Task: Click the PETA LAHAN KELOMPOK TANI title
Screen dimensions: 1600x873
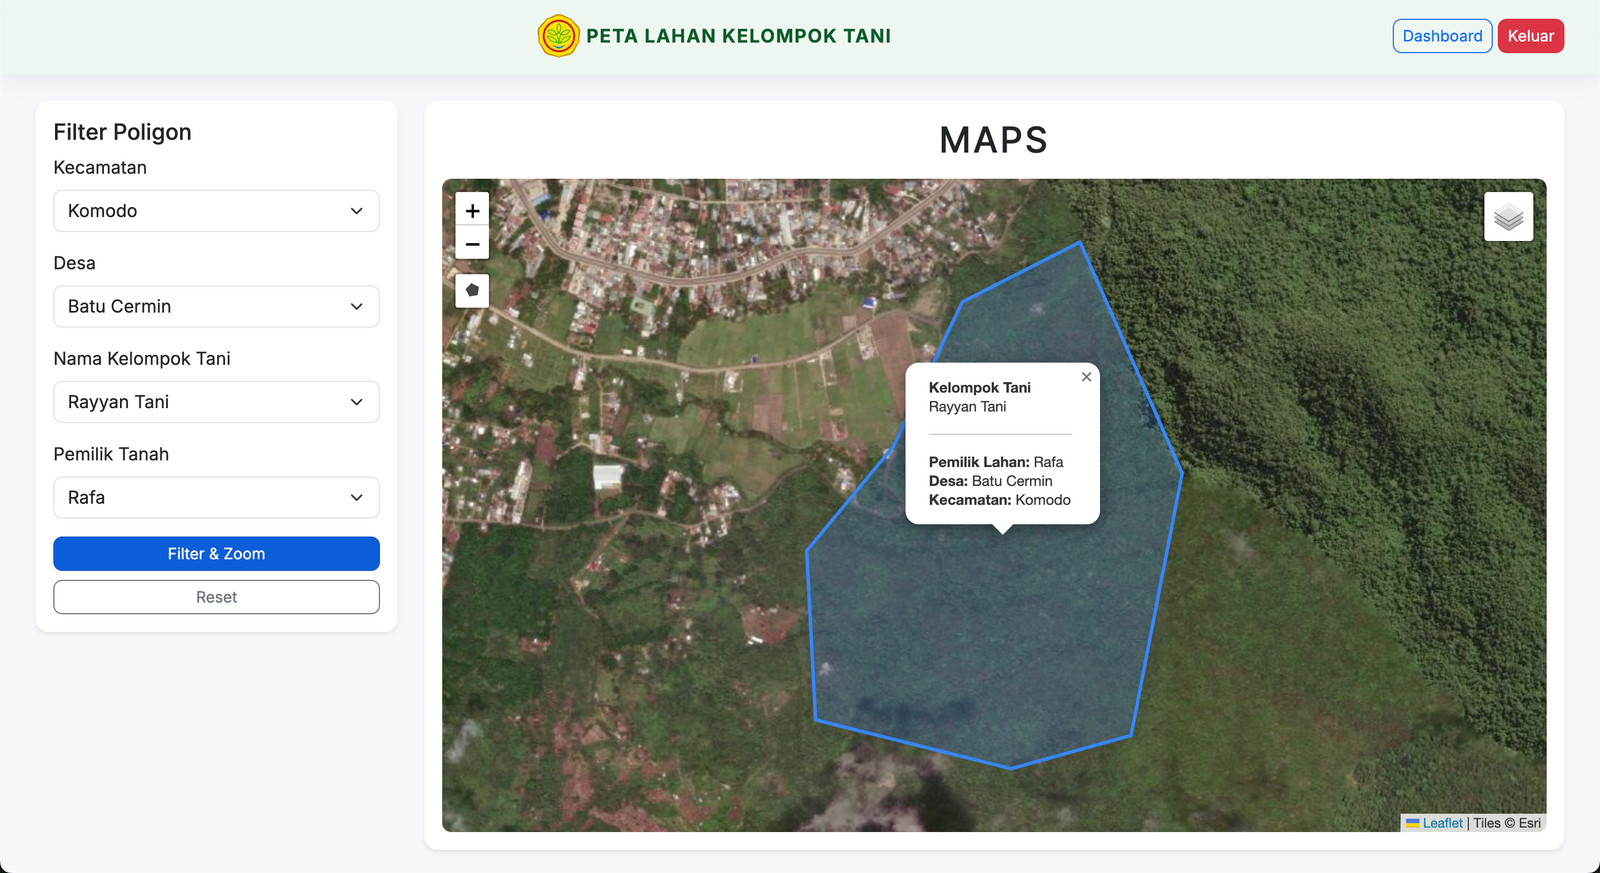Action: coord(738,36)
